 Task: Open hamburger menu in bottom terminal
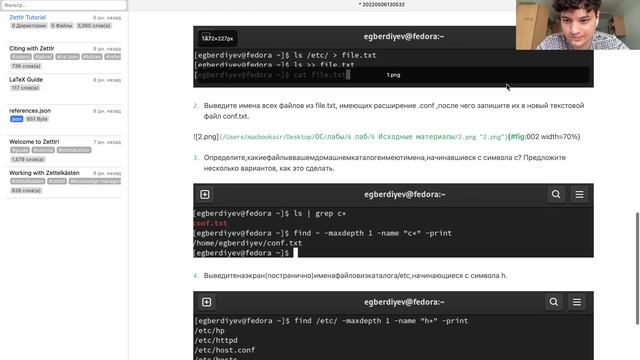[x=577, y=302]
